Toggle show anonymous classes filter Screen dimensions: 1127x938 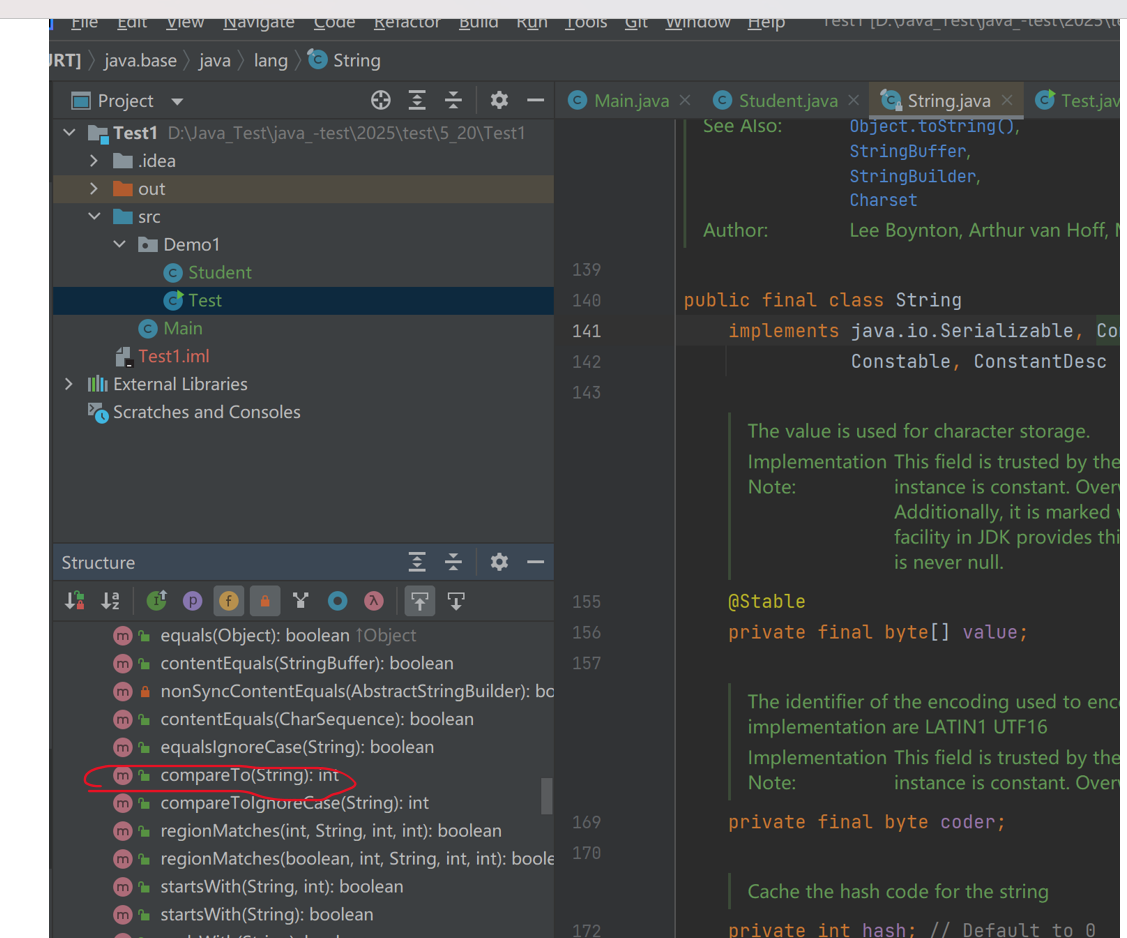click(337, 601)
